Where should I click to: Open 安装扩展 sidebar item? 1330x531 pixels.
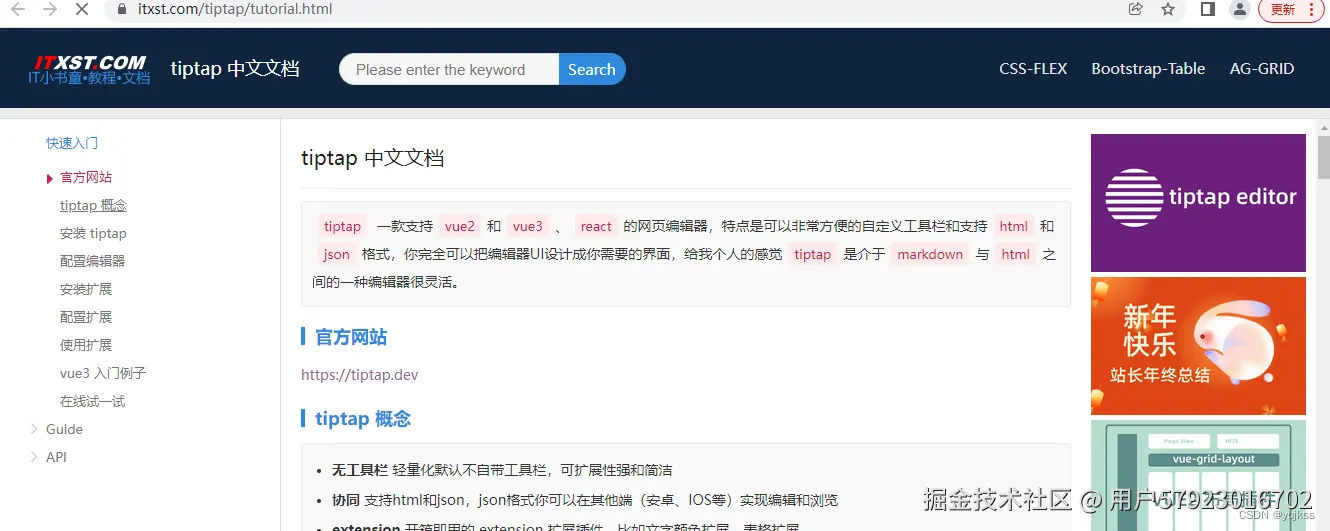tap(86, 289)
